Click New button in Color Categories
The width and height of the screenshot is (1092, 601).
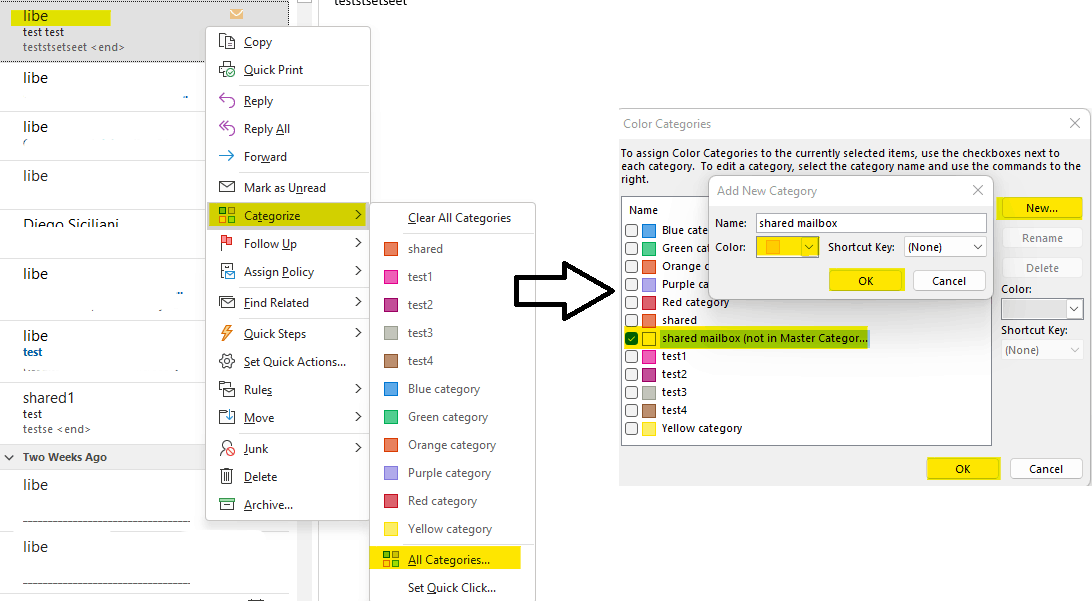(1042, 208)
